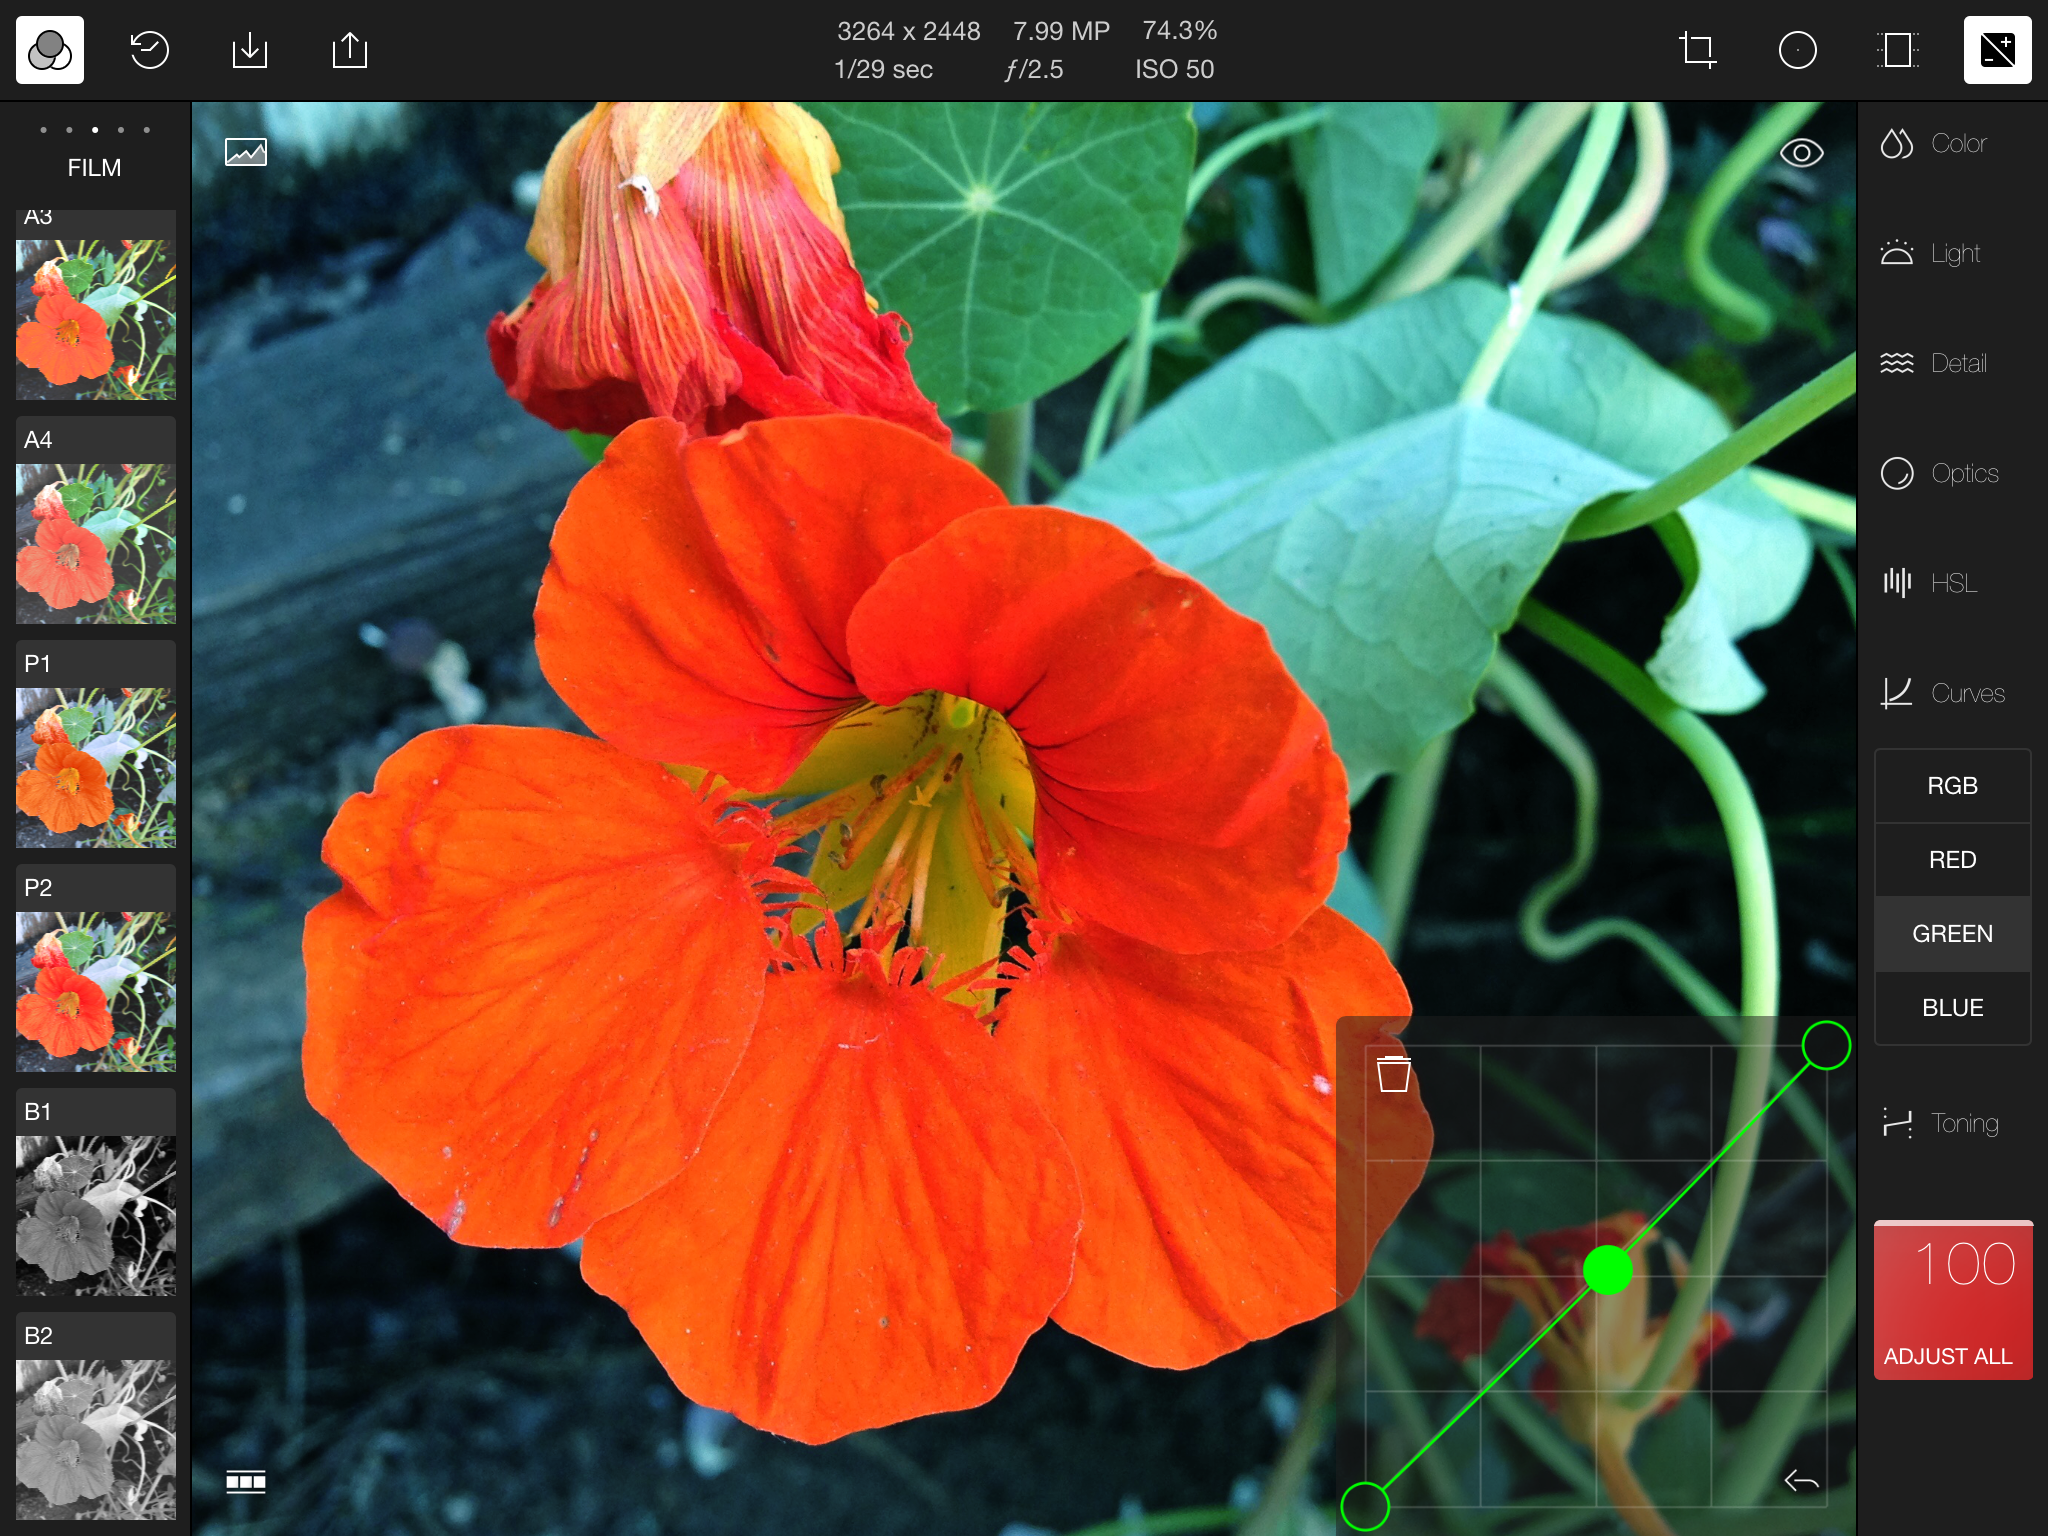Tap the 7.99 MP text
Screen dimensions: 2048x1536
pos(1061,31)
